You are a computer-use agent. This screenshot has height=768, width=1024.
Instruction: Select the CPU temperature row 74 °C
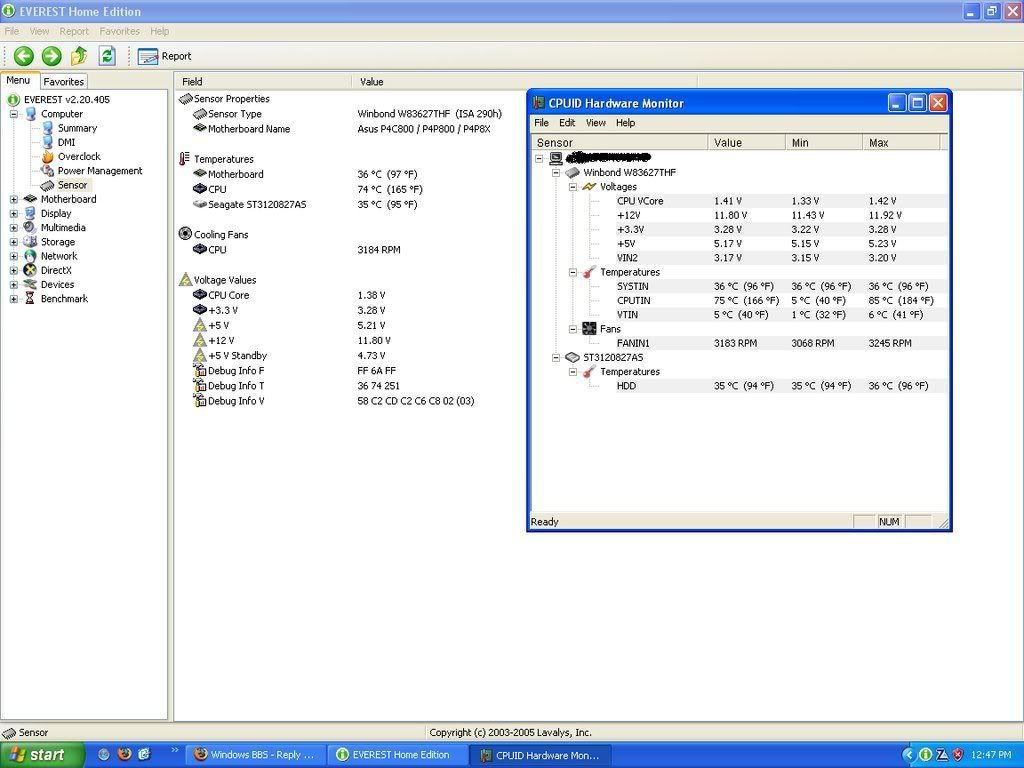[x=307, y=189]
